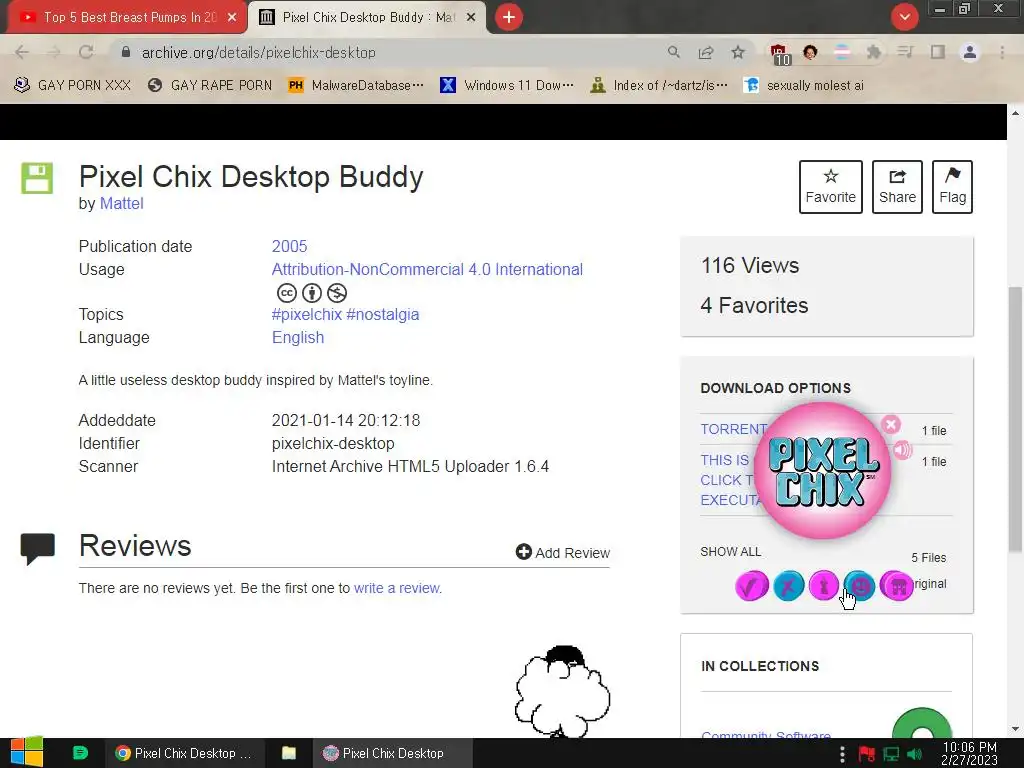Open the Windows 11 Dow… bookmark

(x=507, y=85)
